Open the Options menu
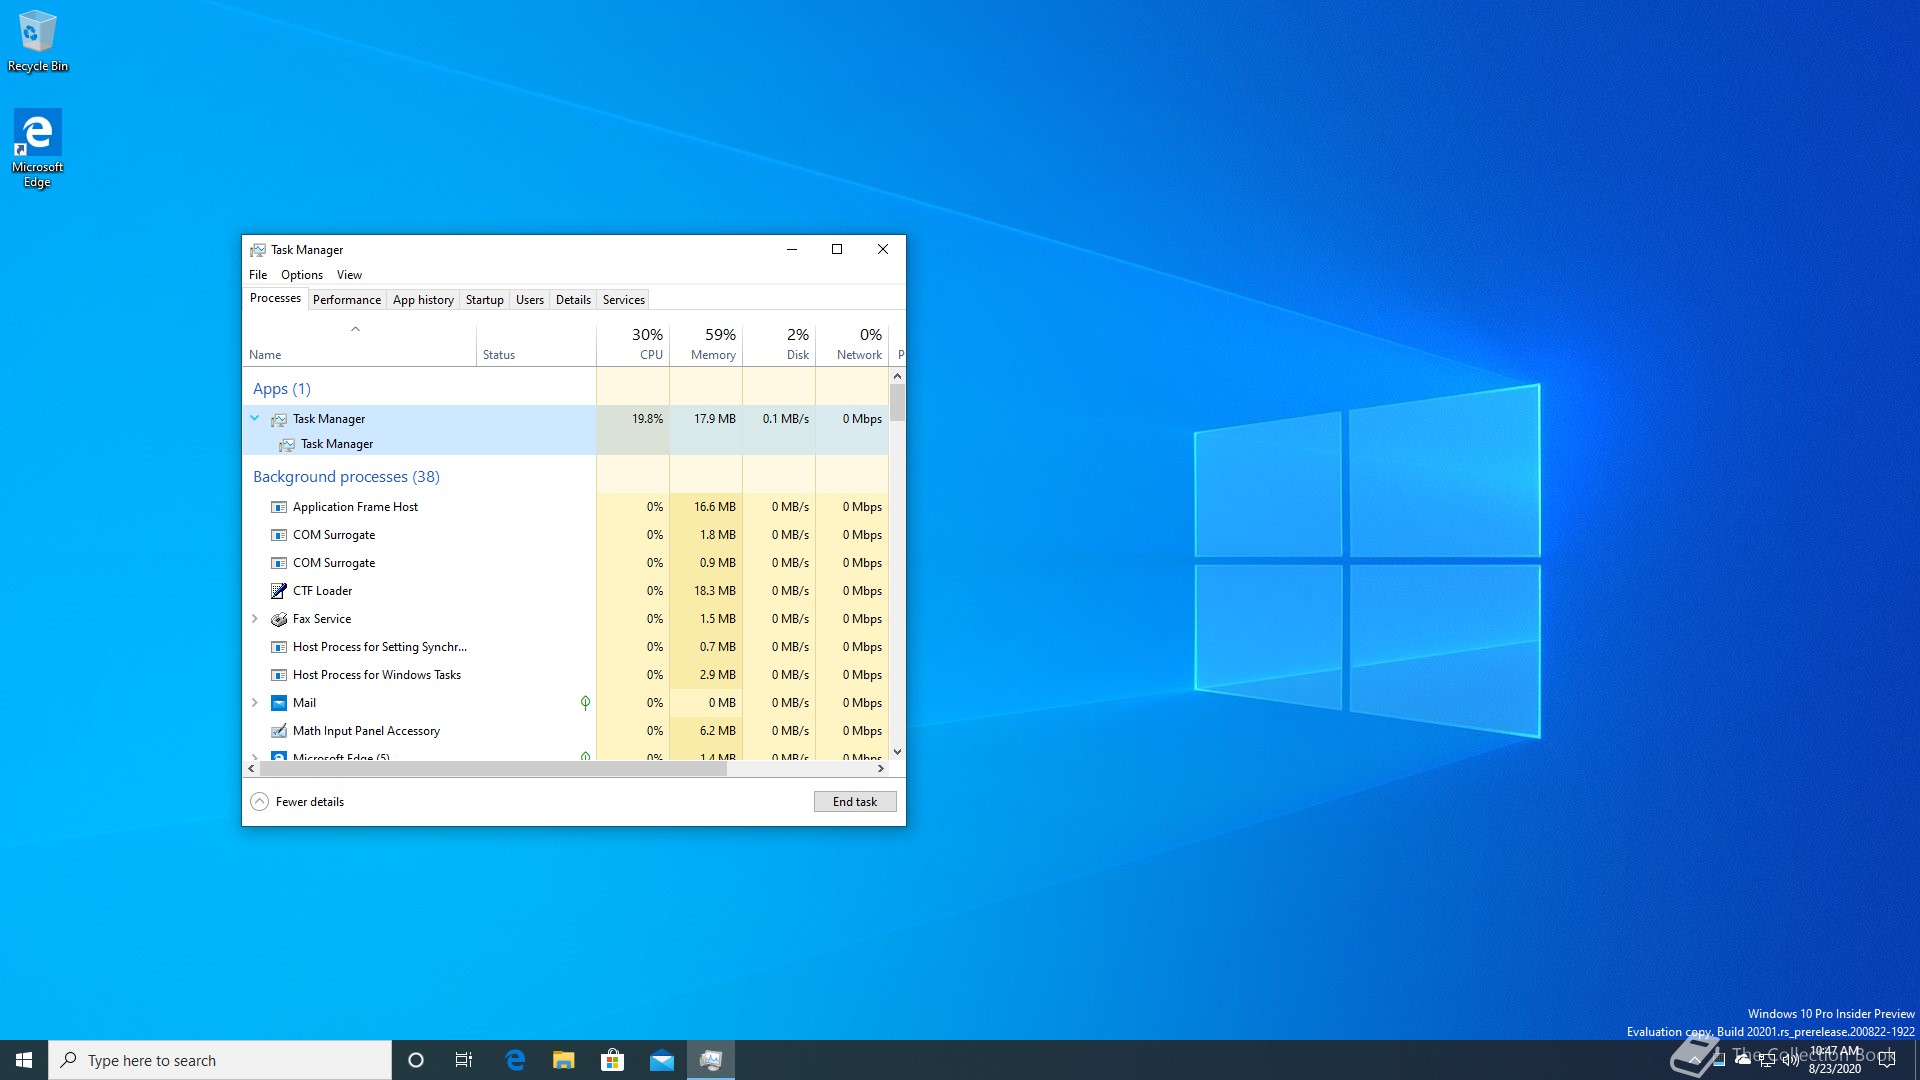 pyautogui.click(x=302, y=275)
